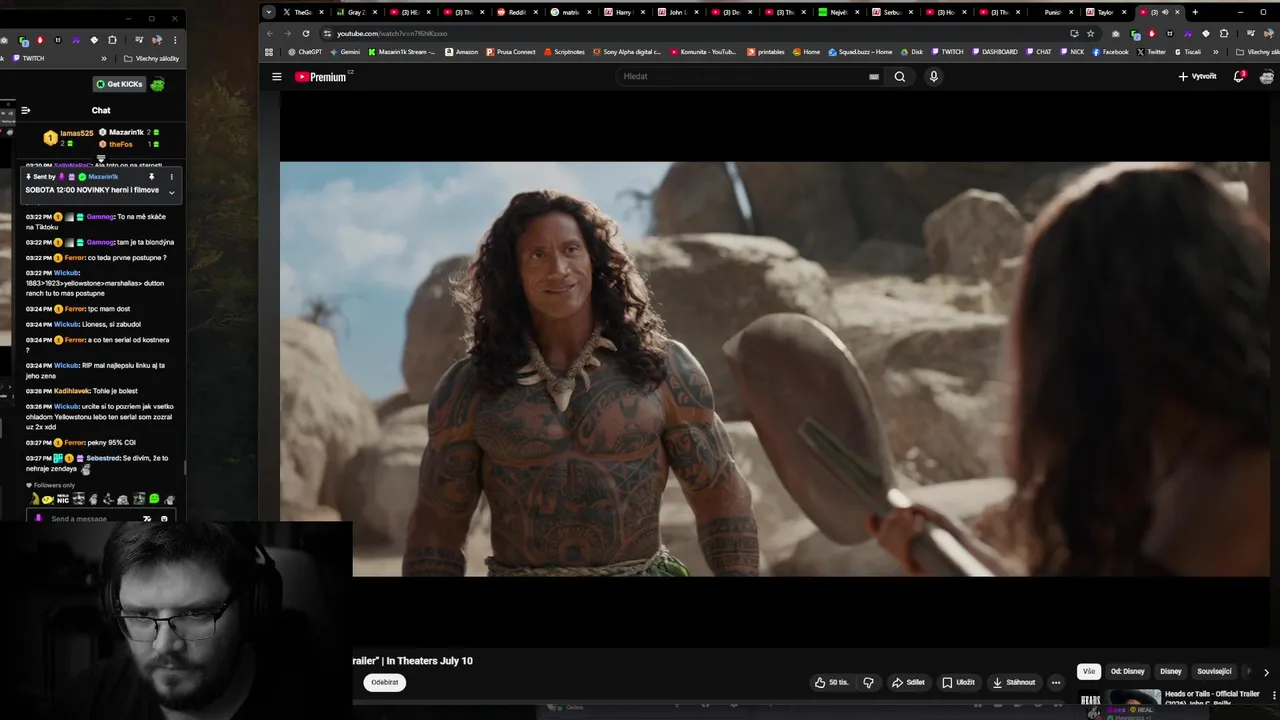
Task: Open the Amazon bookmark
Action: [x=462, y=52]
